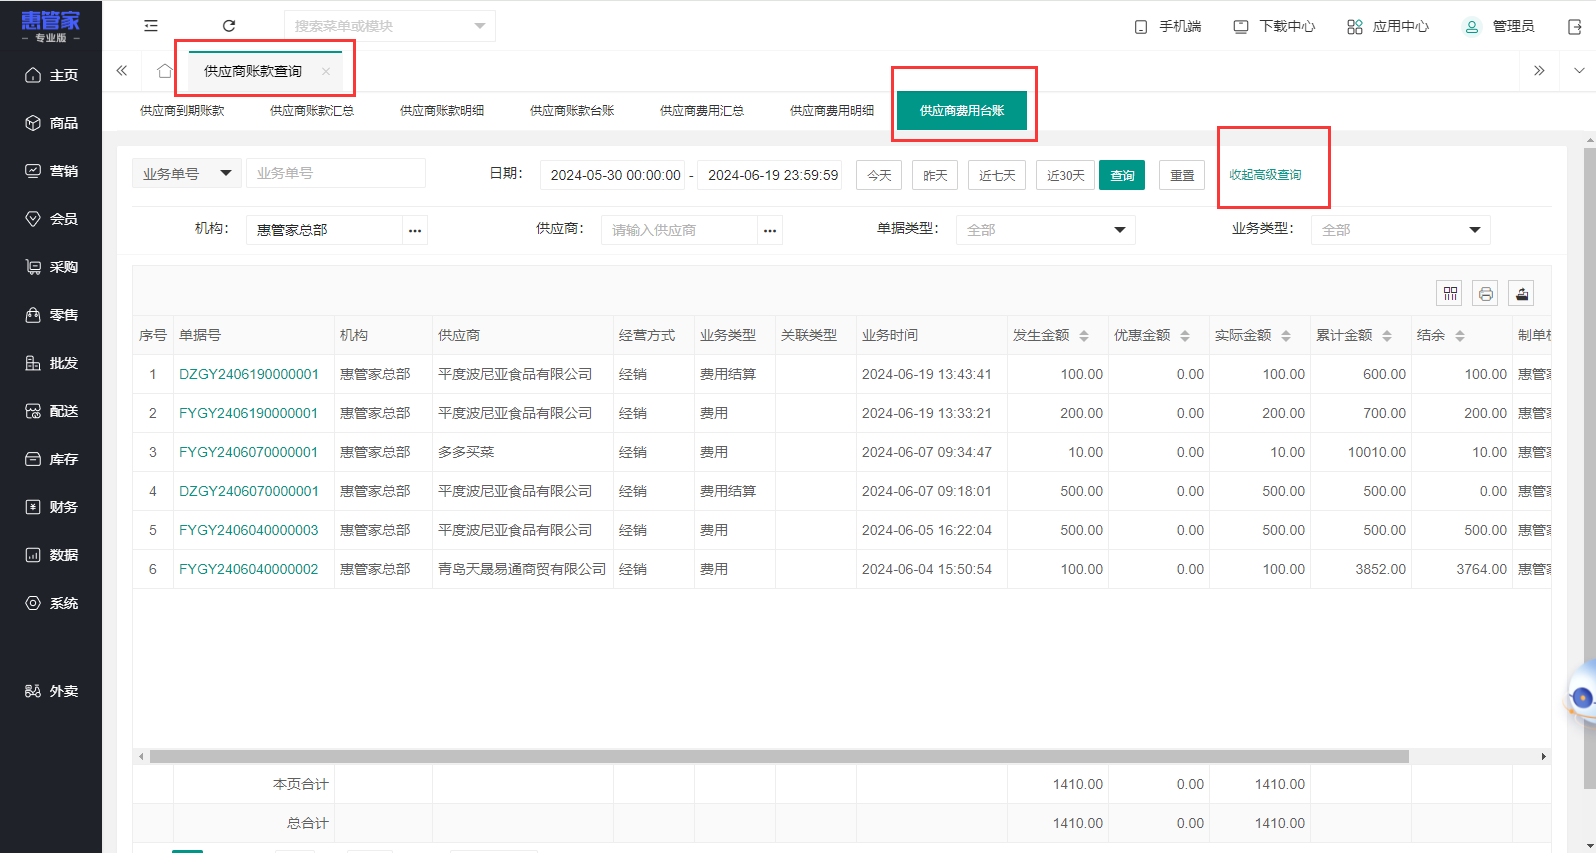Open 营销 module in the sidebar

coord(51,171)
